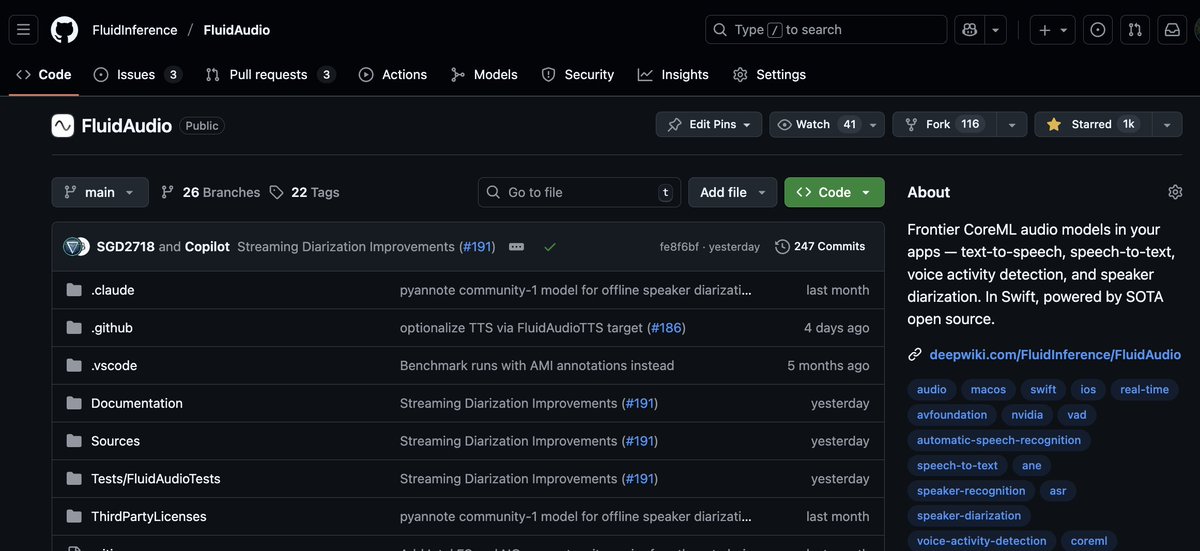Screen dimensions: 1200x551
Task: Open the Tests/FluidAudioTests folder
Action: coord(156,479)
